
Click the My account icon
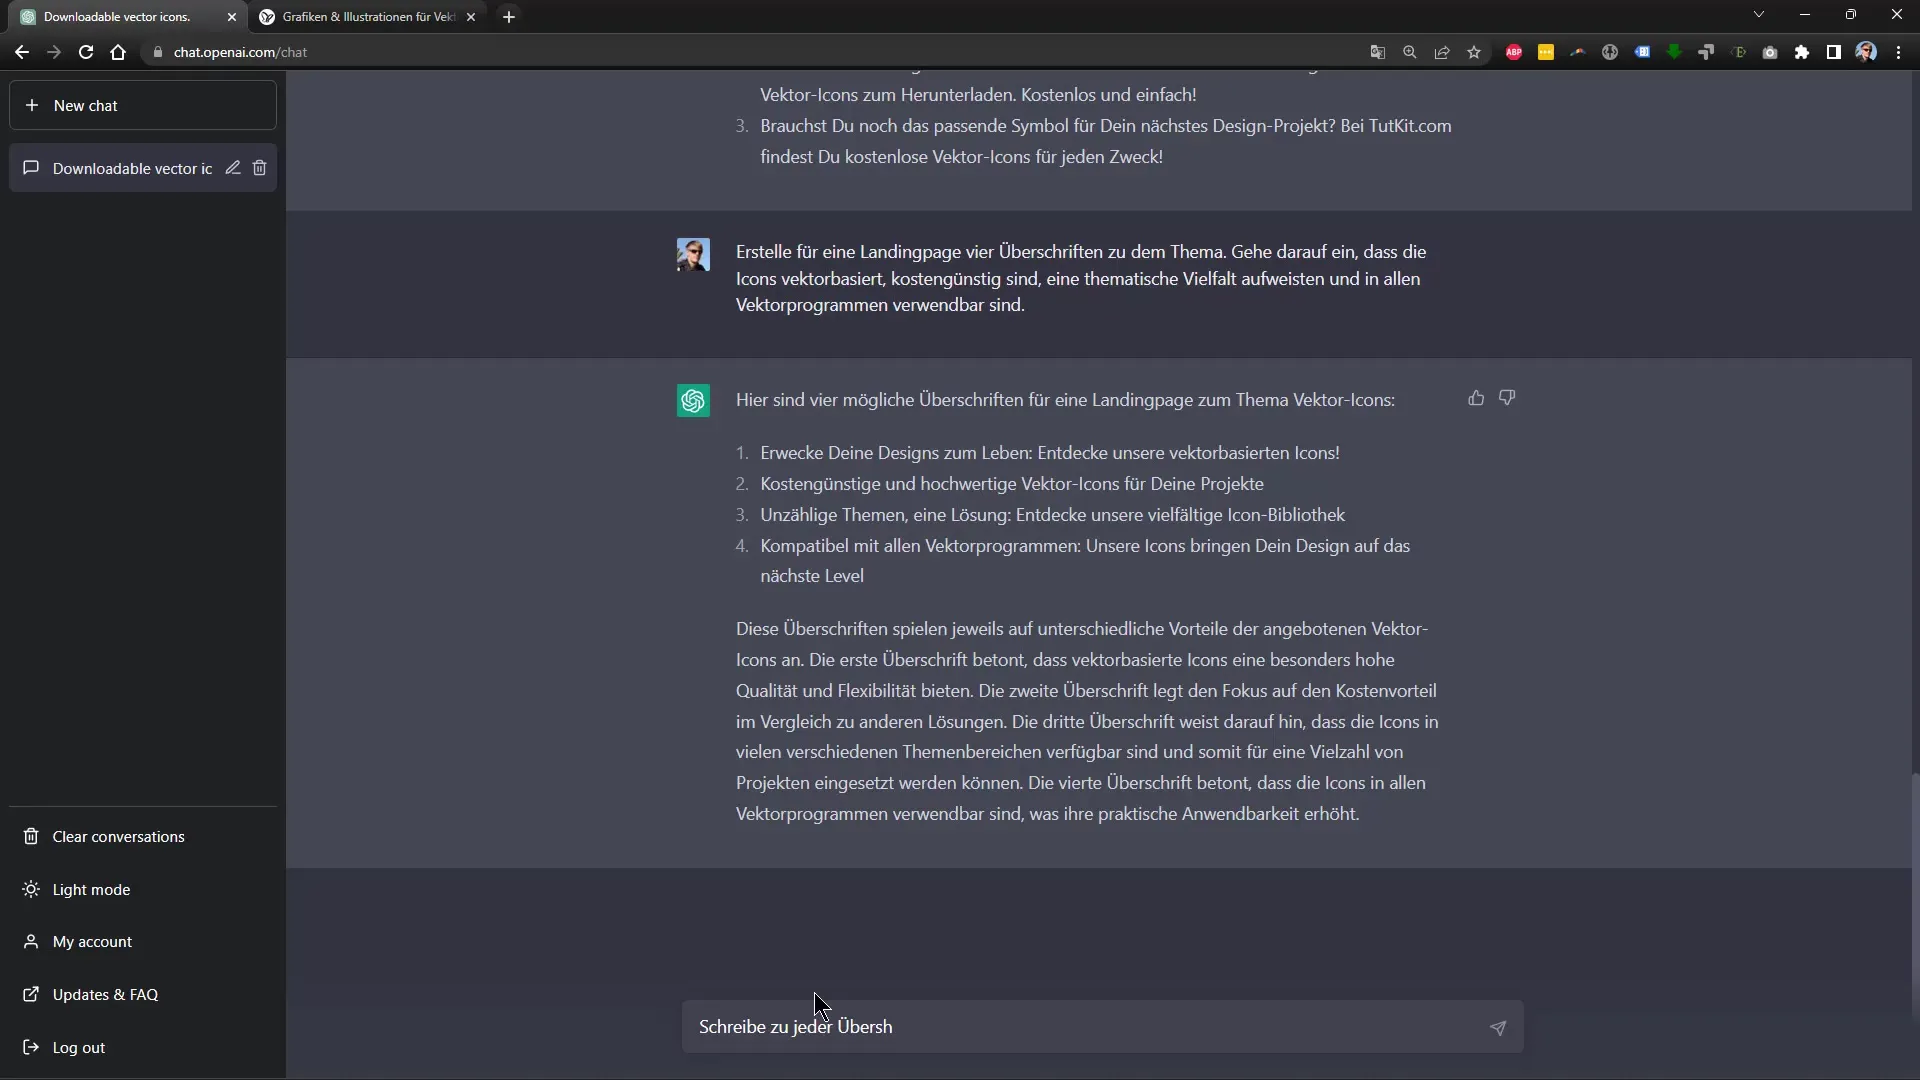coord(30,940)
